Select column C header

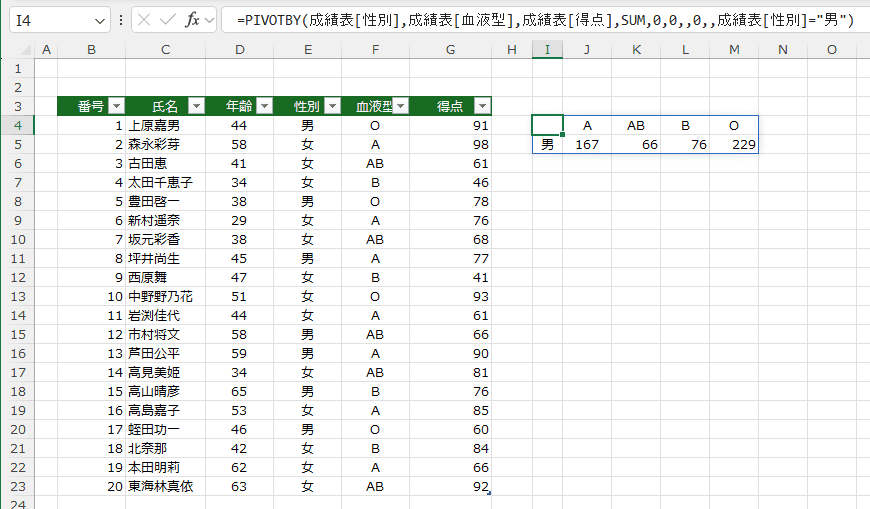[x=165, y=50]
